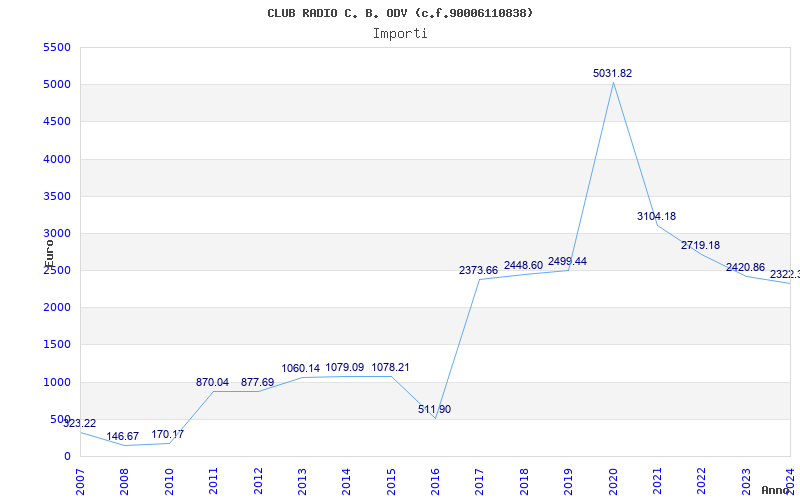
Task: Click the 0 y-axis value
Action: click(67, 457)
